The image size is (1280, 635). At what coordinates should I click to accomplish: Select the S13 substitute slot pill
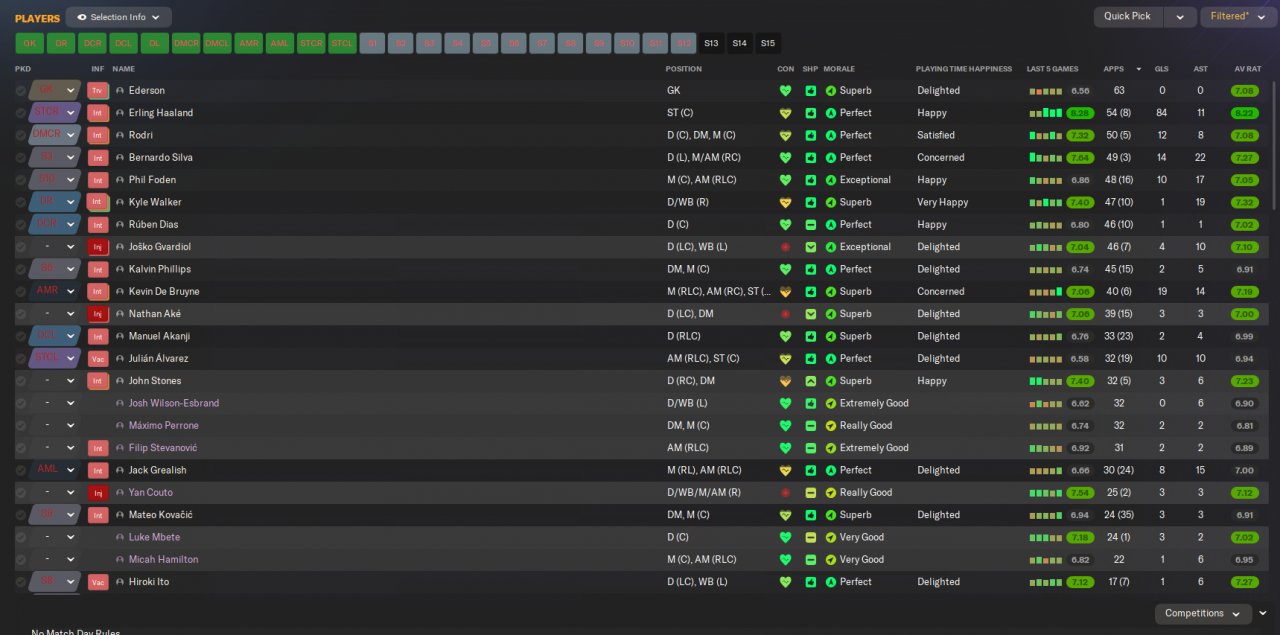pos(711,43)
